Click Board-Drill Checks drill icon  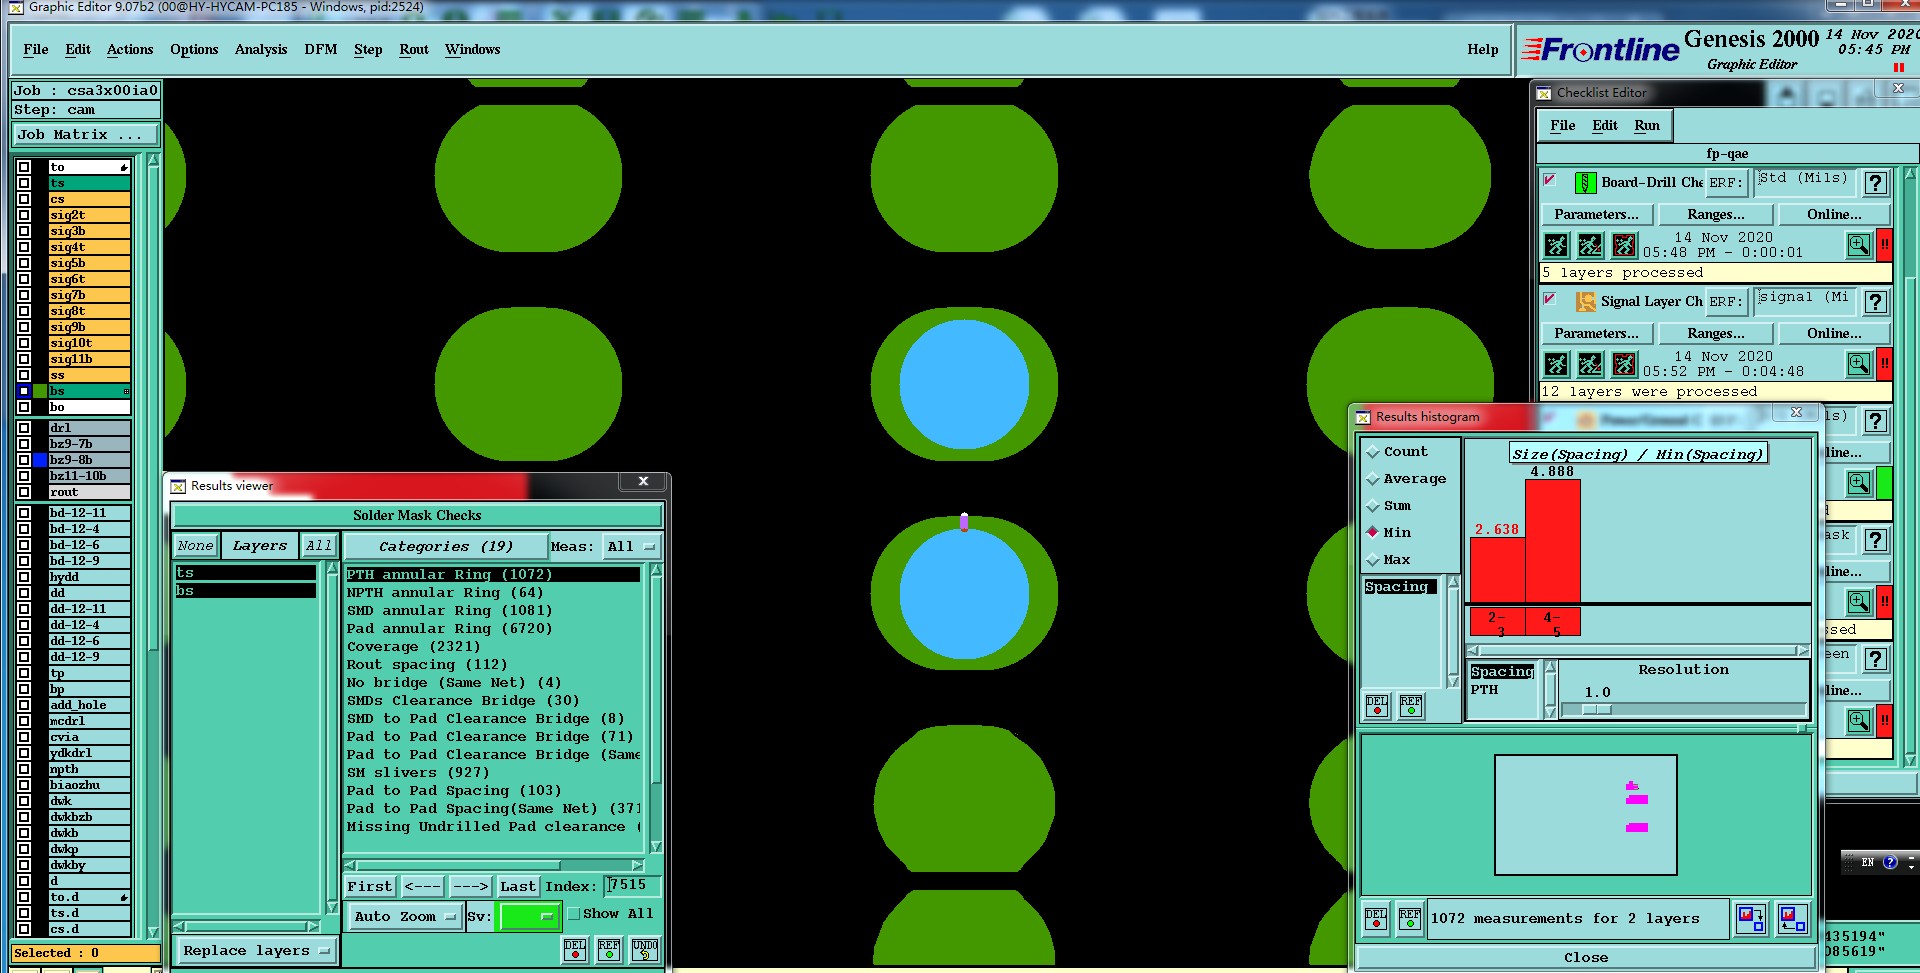click(x=1585, y=182)
